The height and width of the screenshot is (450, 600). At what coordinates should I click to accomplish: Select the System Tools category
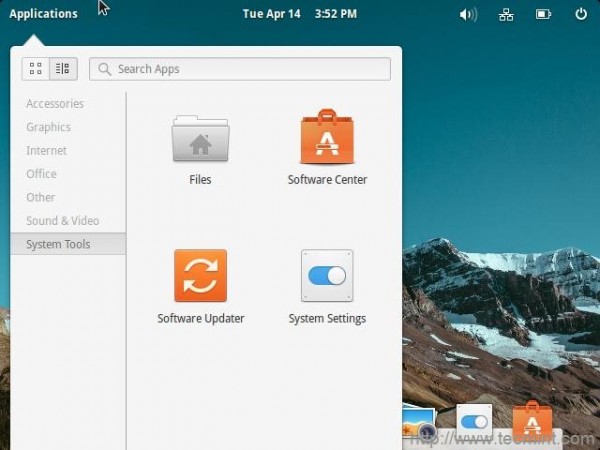pyautogui.click(x=68, y=244)
